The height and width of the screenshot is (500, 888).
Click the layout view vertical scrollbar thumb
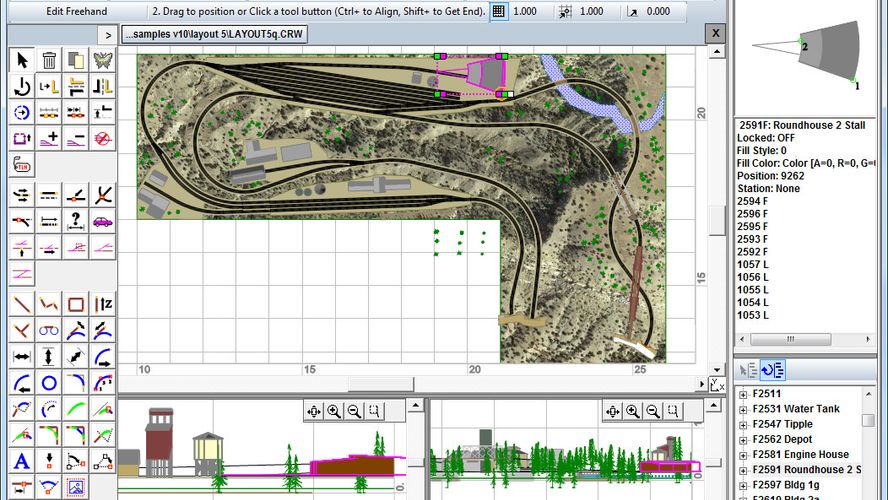tap(716, 220)
